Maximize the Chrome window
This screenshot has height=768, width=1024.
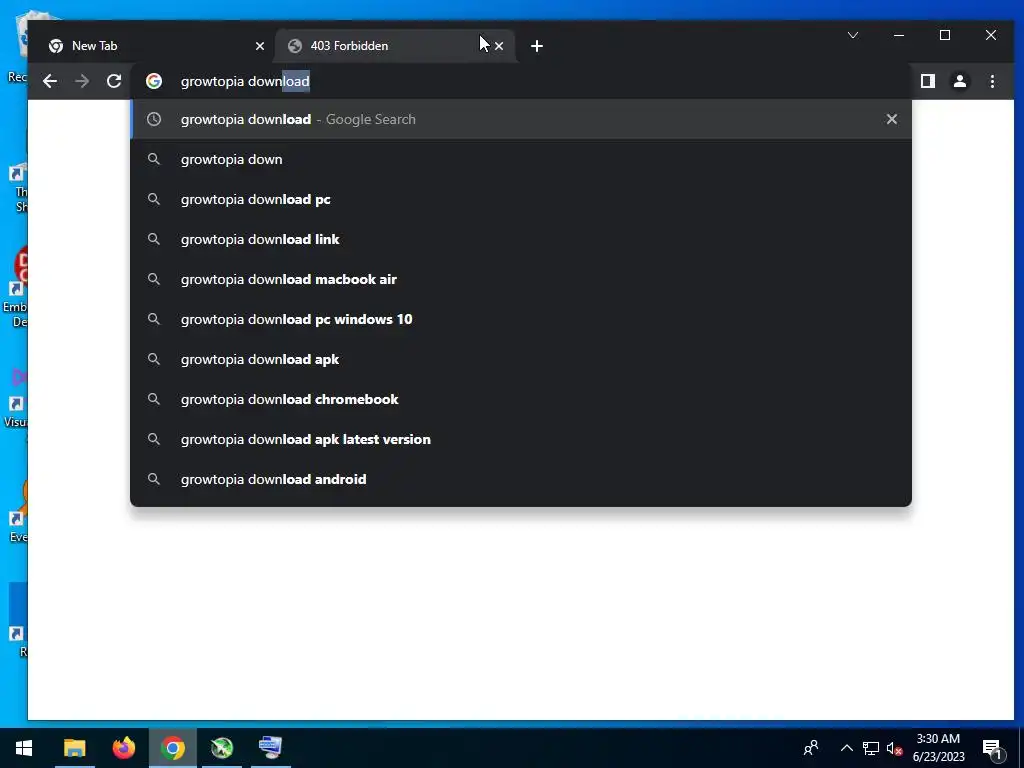944,35
